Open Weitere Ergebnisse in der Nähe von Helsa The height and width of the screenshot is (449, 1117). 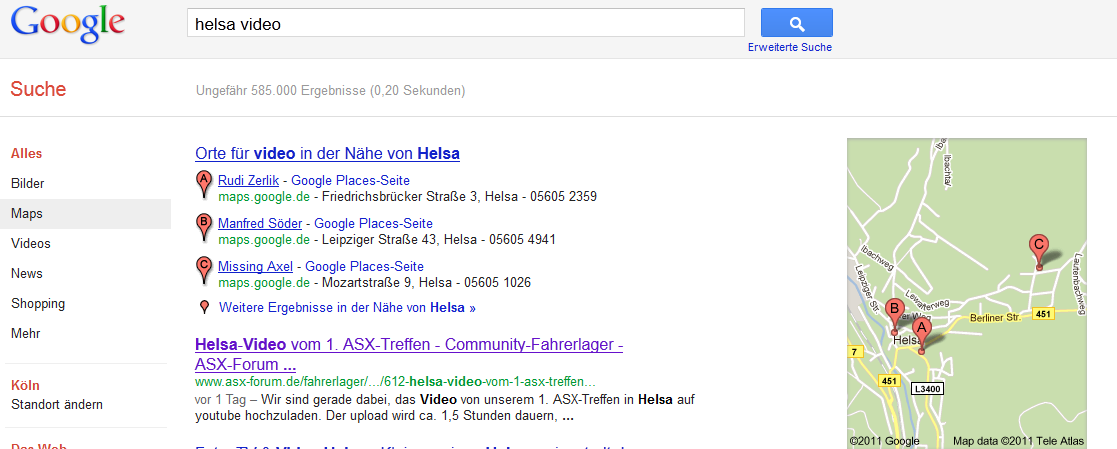[x=347, y=308]
